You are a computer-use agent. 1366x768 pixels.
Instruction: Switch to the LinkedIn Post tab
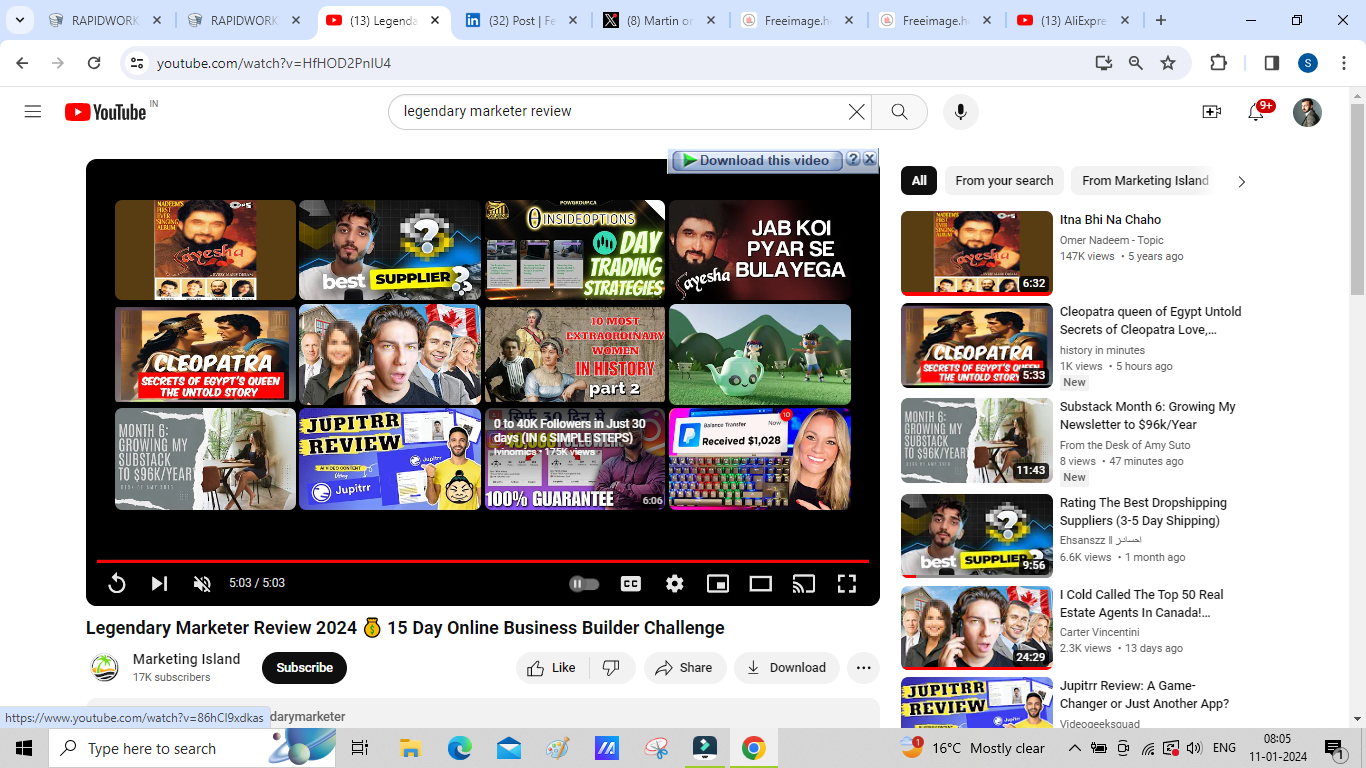(521, 20)
